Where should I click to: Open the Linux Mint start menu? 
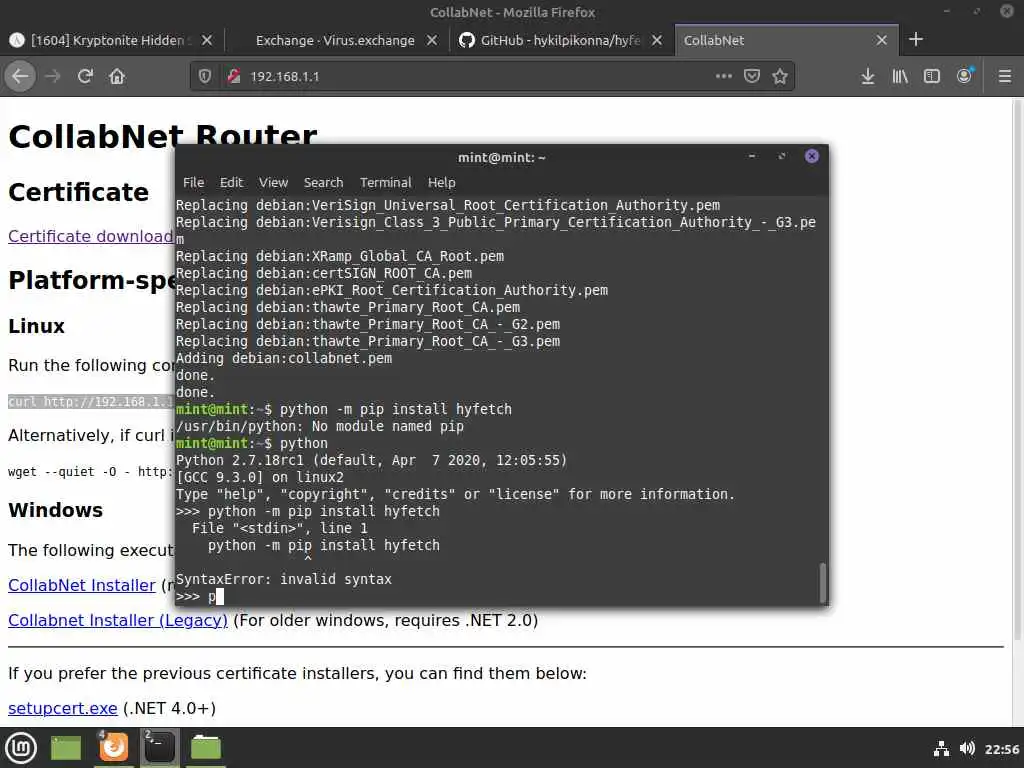(21, 748)
